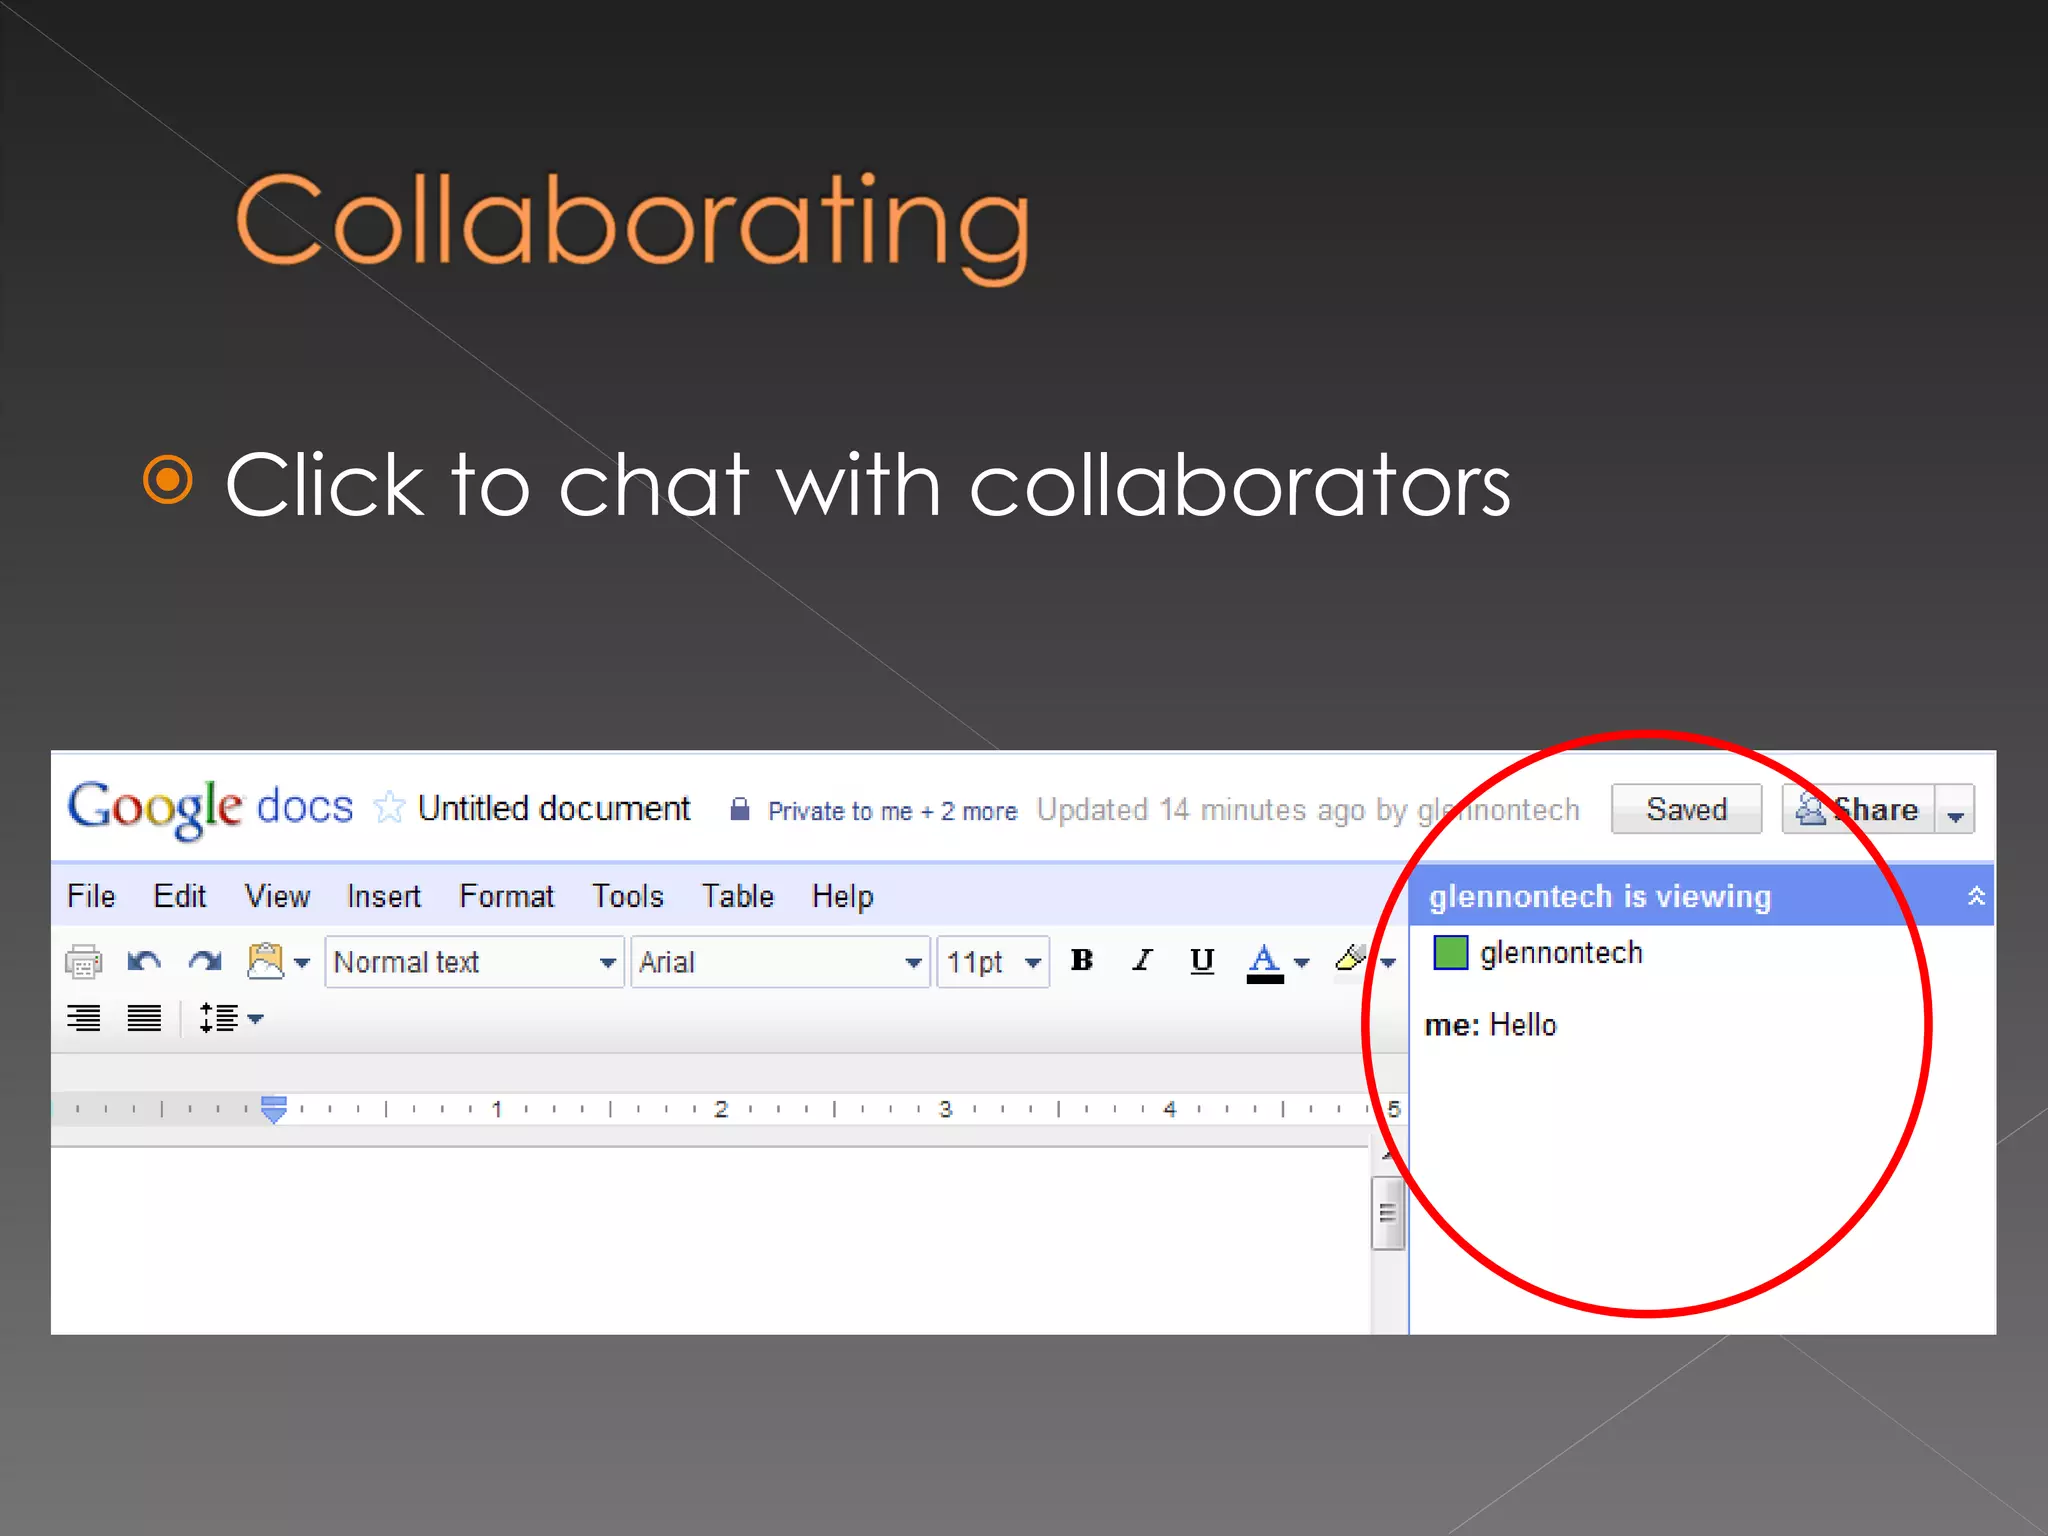Open the highlight color dropdown arrow
This screenshot has height=1536, width=2048.
(1388, 963)
